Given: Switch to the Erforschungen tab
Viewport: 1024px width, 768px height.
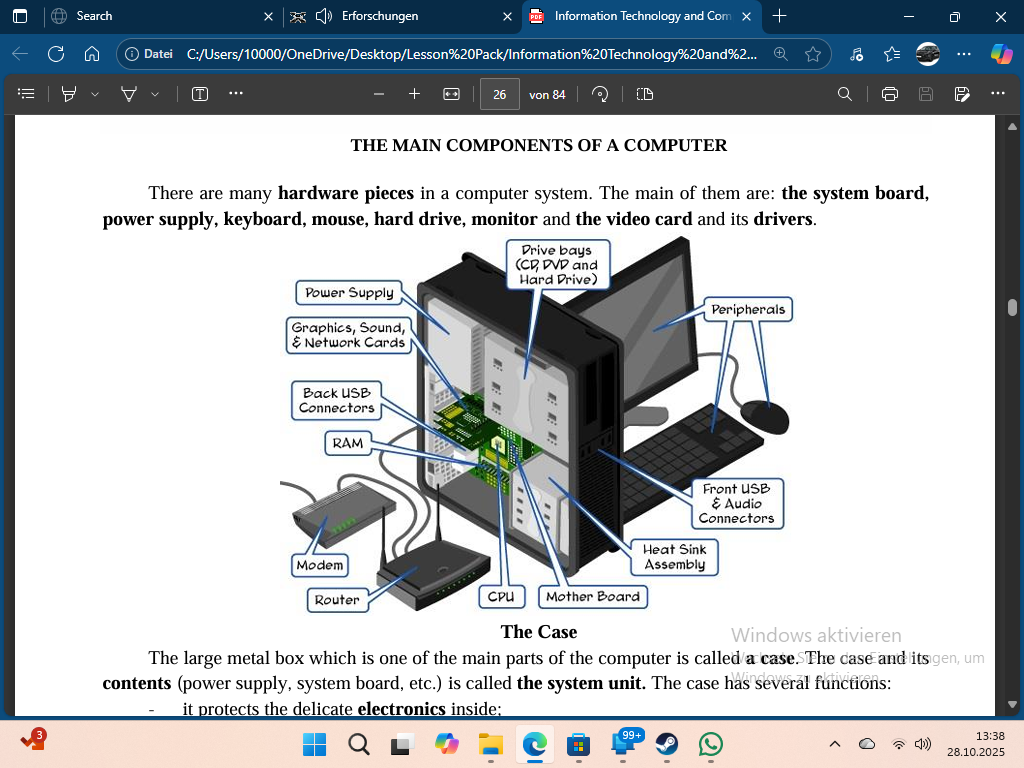Looking at the screenshot, I should (380, 16).
